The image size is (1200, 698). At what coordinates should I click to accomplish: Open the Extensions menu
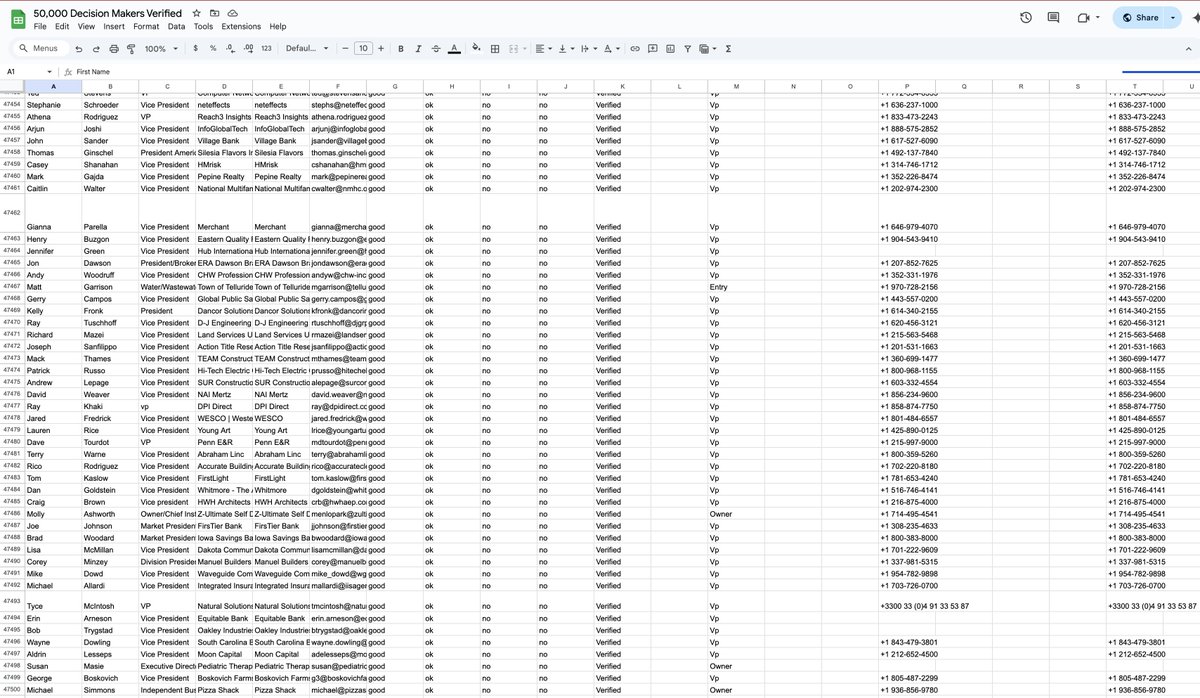click(241, 26)
